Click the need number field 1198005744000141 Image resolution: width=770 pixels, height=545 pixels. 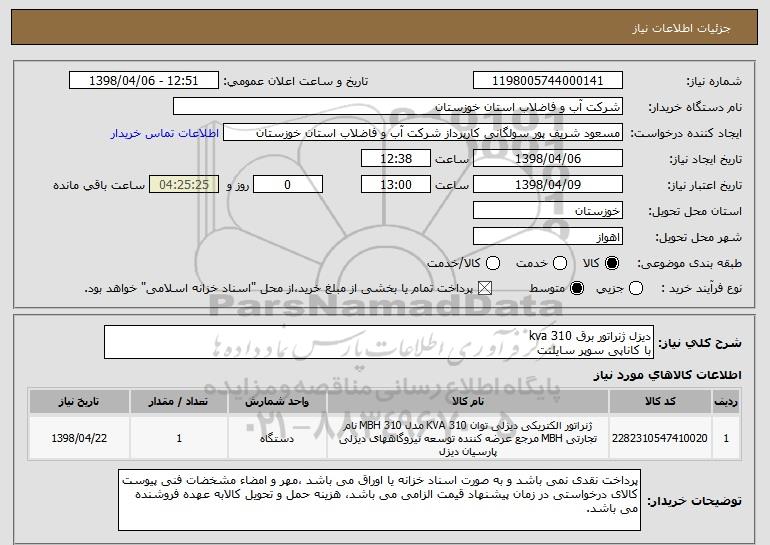point(548,81)
